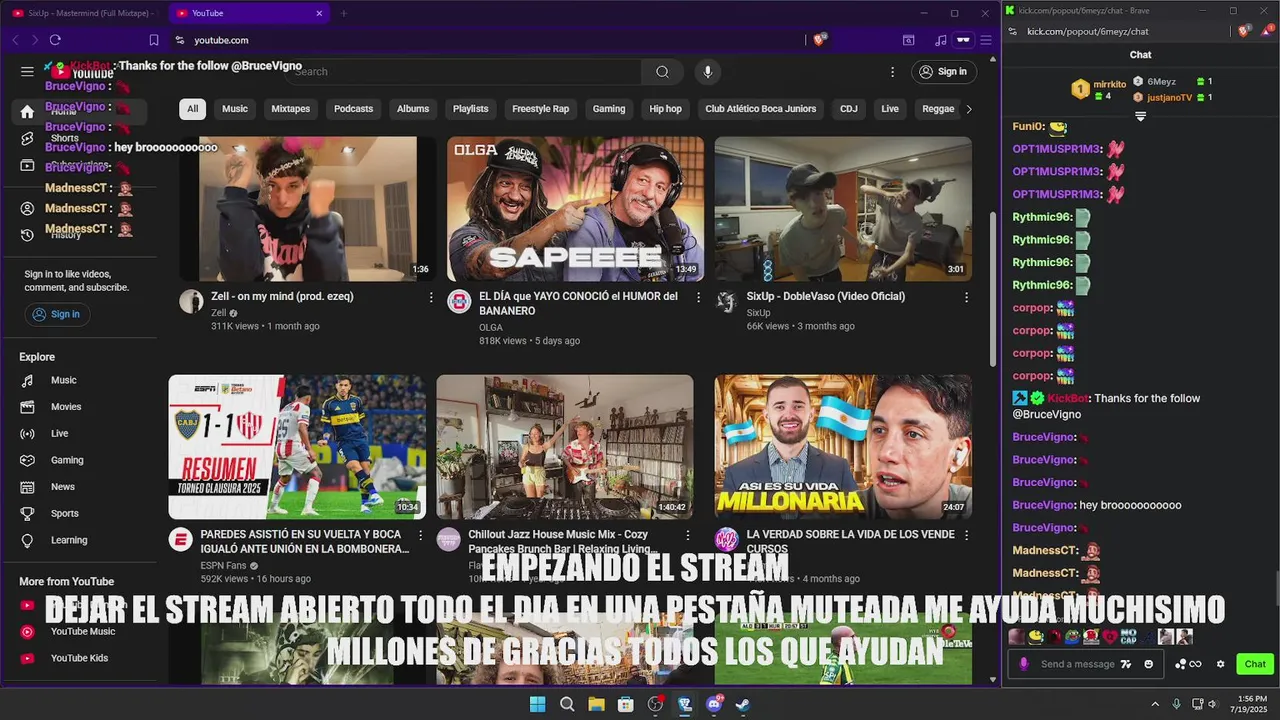Open the OLGA channel avatar
Image resolution: width=1280 pixels, height=720 pixels.
pyautogui.click(x=459, y=302)
